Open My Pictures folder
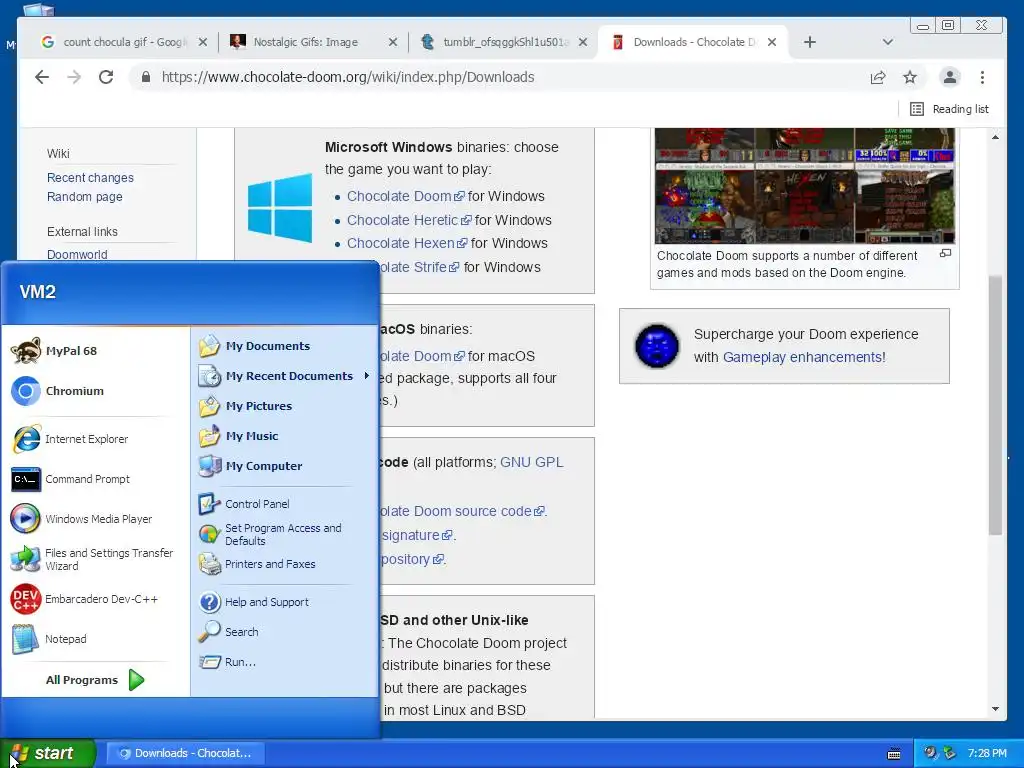 tap(284, 406)
